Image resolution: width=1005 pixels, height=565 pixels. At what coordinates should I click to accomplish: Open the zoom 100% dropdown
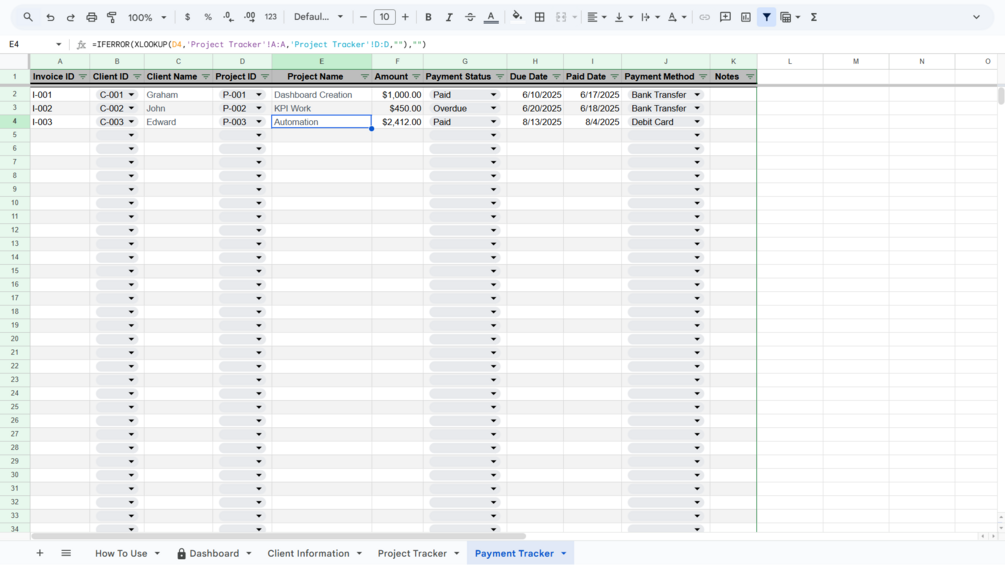(147, 17)
